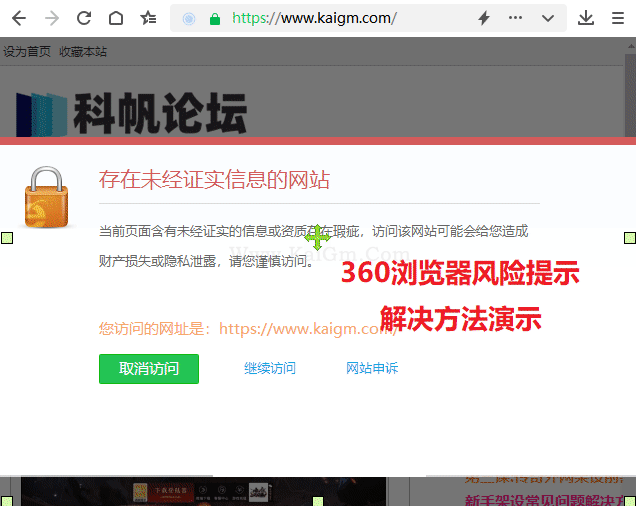
Task: Click the 继续访问 link
Action: click(x=270, y=368)
